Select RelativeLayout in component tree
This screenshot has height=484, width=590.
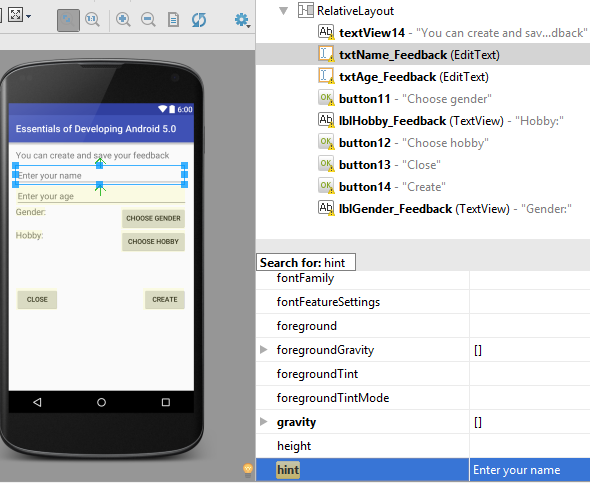tap(355, 11)
